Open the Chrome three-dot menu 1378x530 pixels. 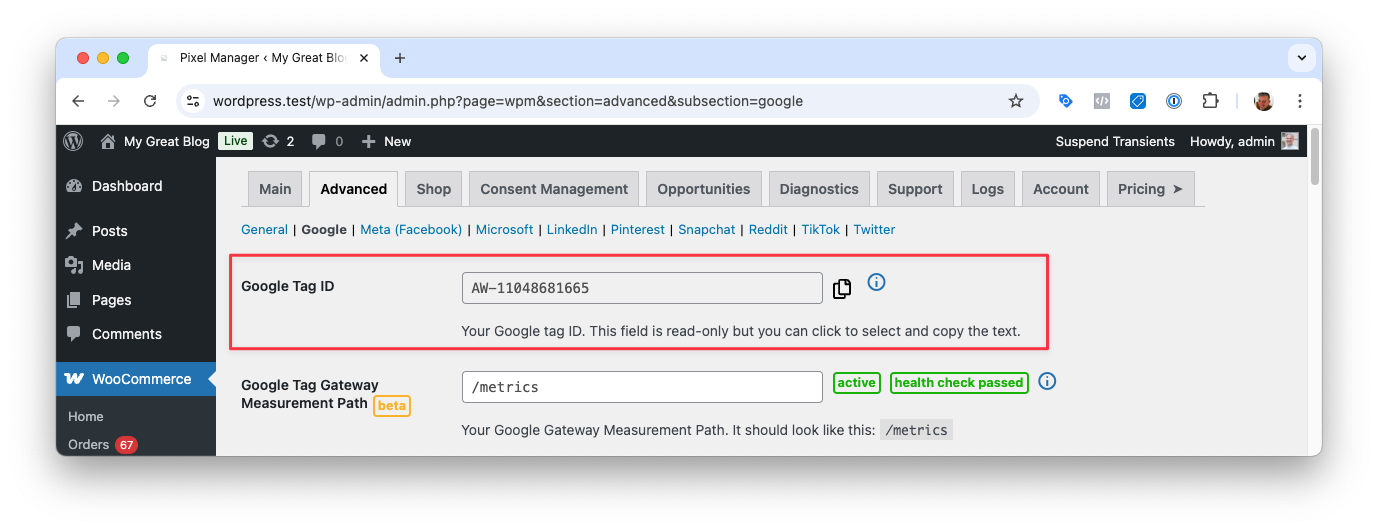(1300, 101)
